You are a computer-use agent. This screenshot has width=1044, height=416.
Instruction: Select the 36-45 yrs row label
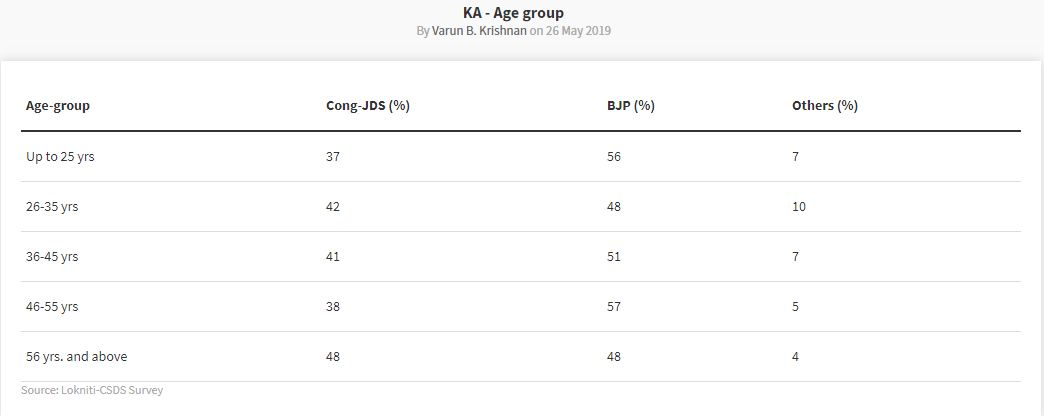click(52, 257)
